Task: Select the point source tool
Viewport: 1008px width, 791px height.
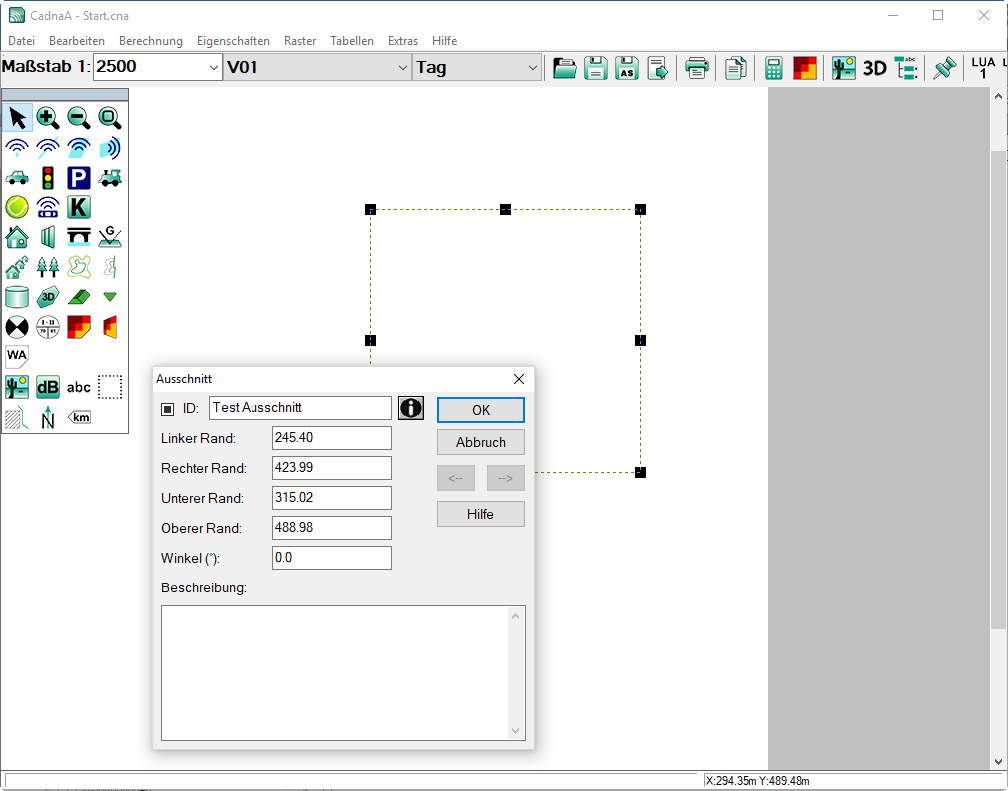Action: point(17,149)
